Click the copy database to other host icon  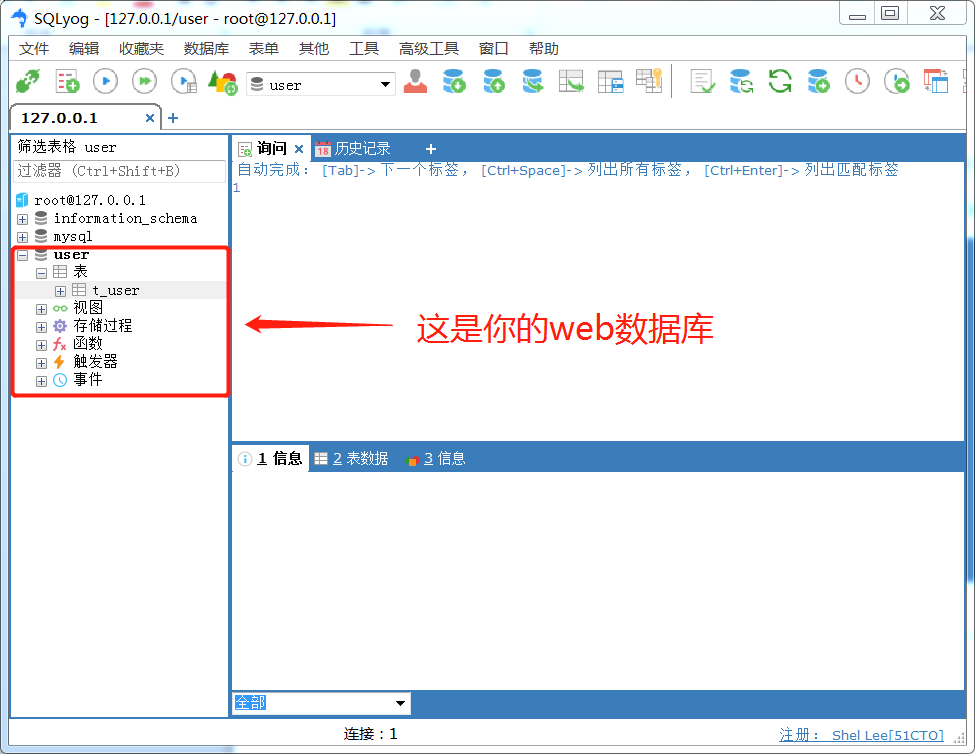[x=532, y=81]
